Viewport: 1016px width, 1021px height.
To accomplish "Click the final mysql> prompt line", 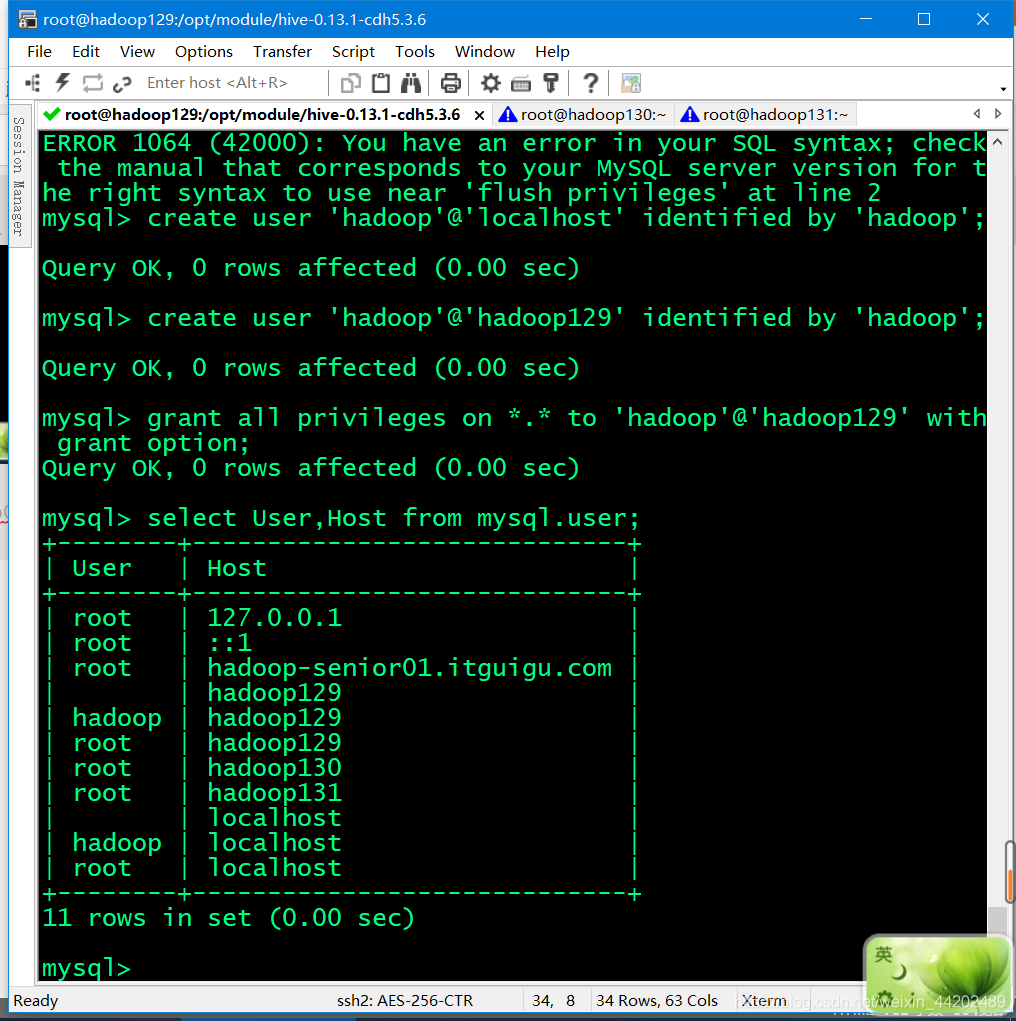I will (x=87, y=968).
